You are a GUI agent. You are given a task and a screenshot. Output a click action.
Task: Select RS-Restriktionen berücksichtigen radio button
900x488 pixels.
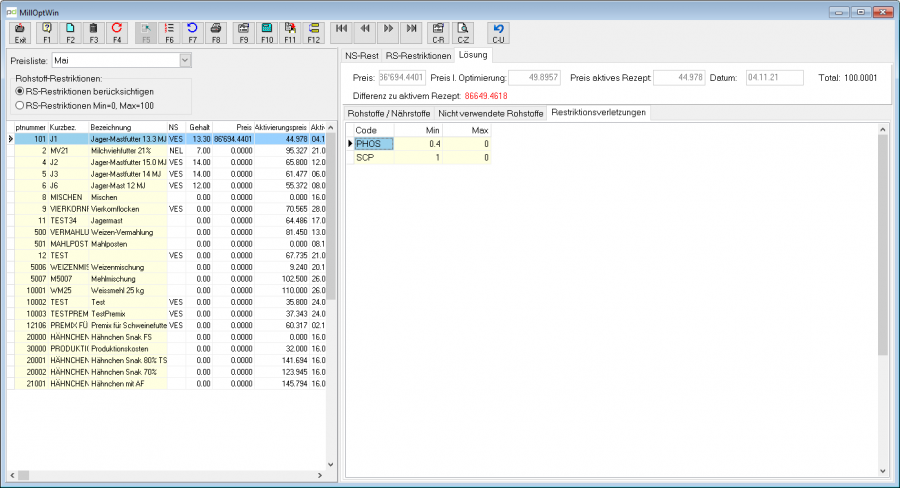[20, 91]
